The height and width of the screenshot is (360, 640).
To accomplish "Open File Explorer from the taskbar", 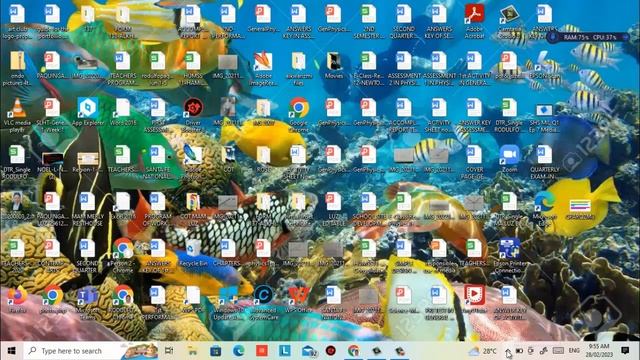I will tap(192, 351).
